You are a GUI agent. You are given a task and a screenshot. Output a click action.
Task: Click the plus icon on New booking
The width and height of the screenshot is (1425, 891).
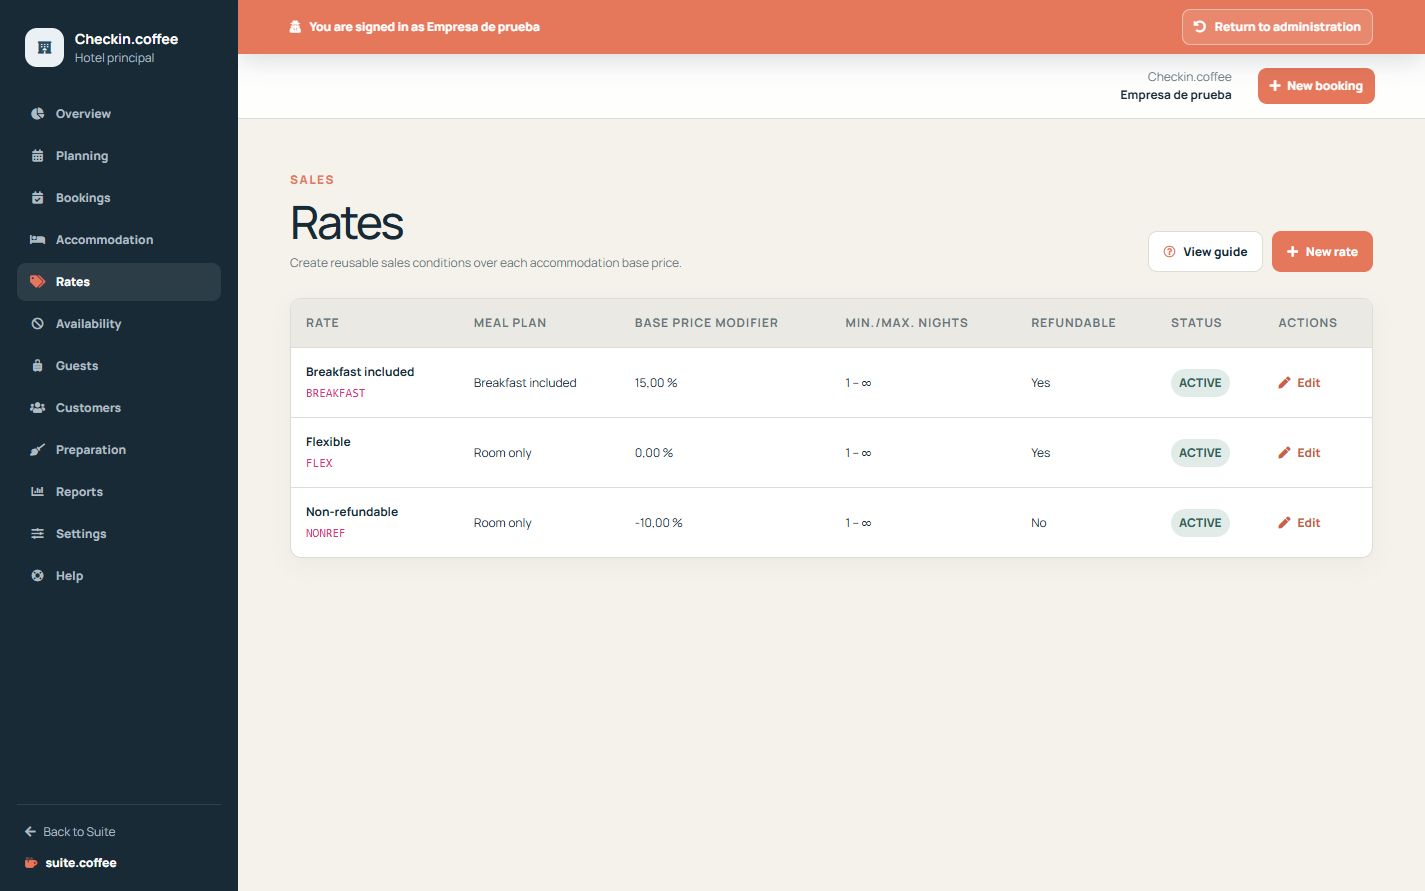coord(1275,86)
